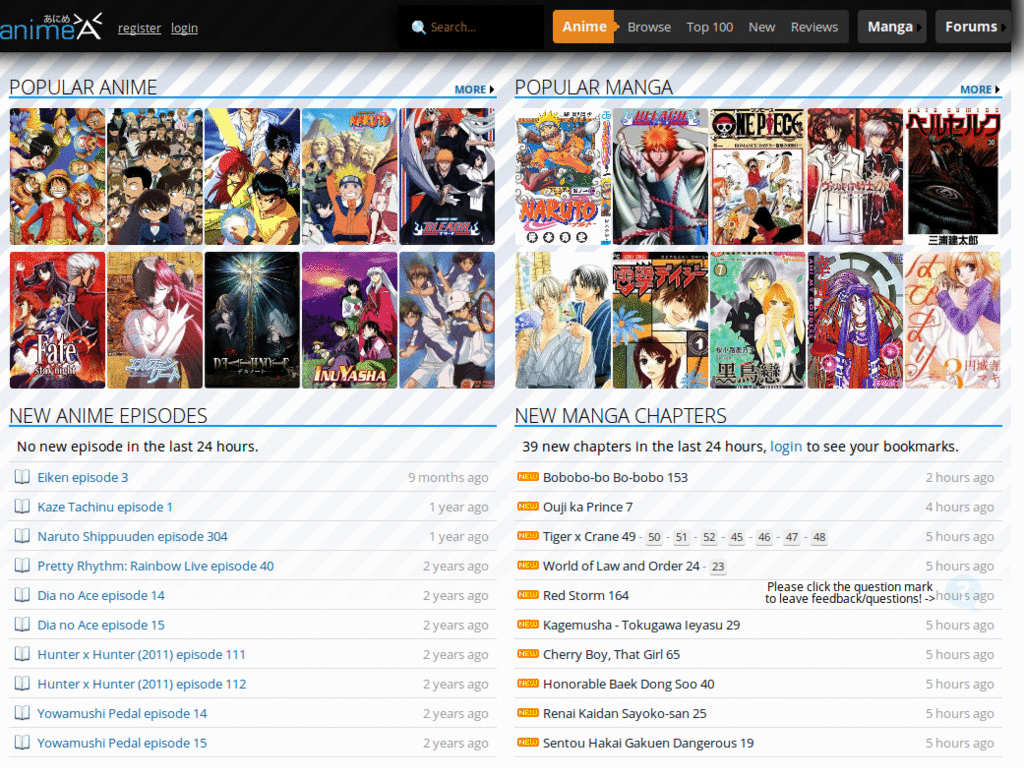Click the register link
Image resolution: width=1024 pixels, height=768 pixels.
tap(139, 28)
